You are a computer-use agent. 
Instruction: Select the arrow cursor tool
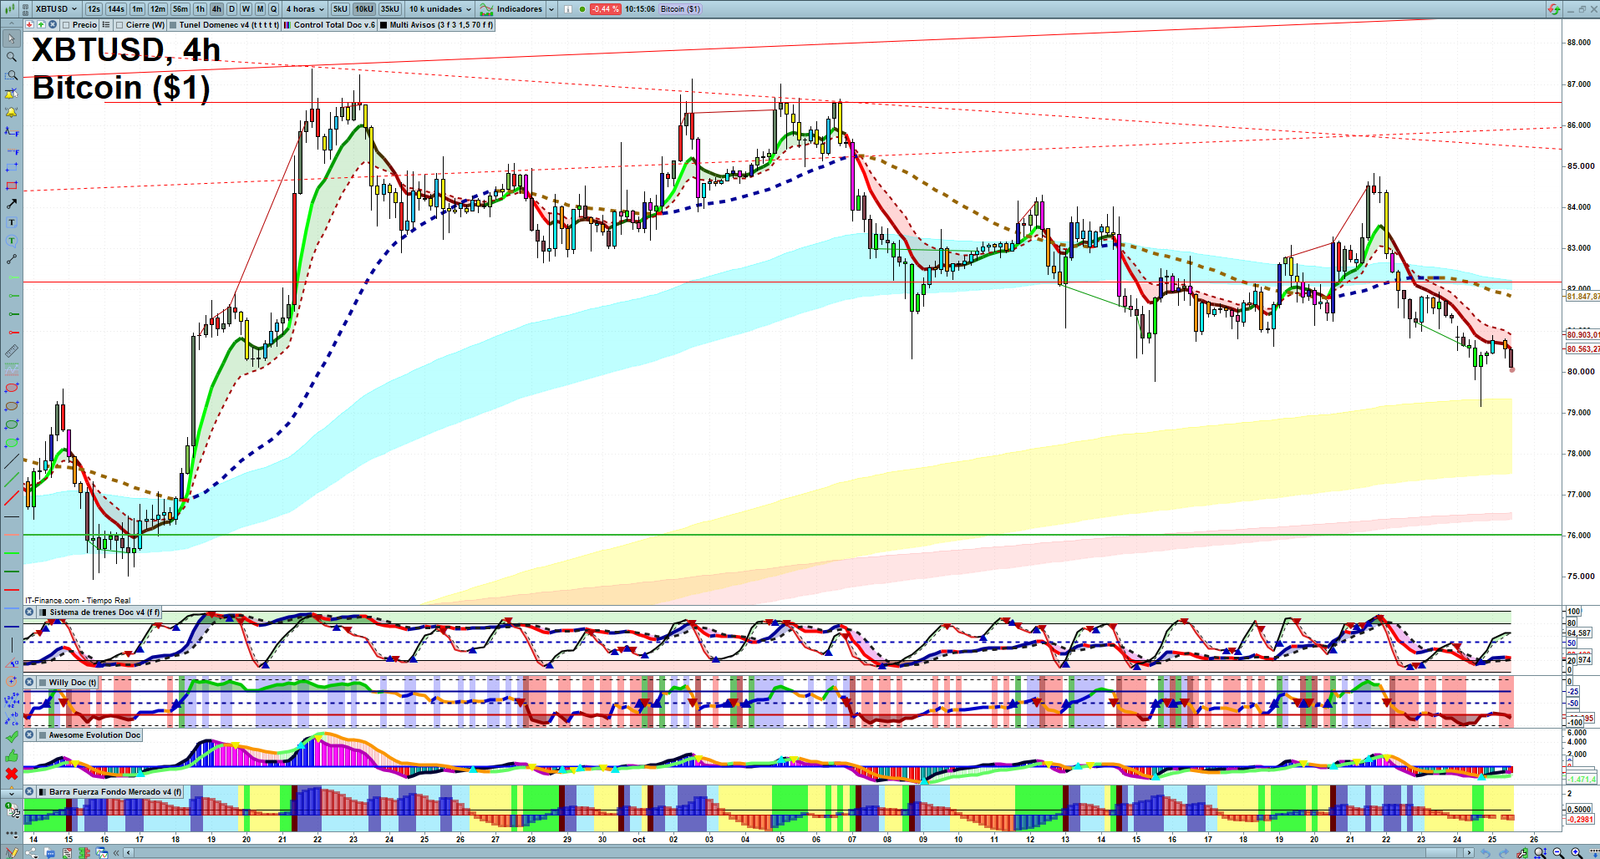click(11, 39)
